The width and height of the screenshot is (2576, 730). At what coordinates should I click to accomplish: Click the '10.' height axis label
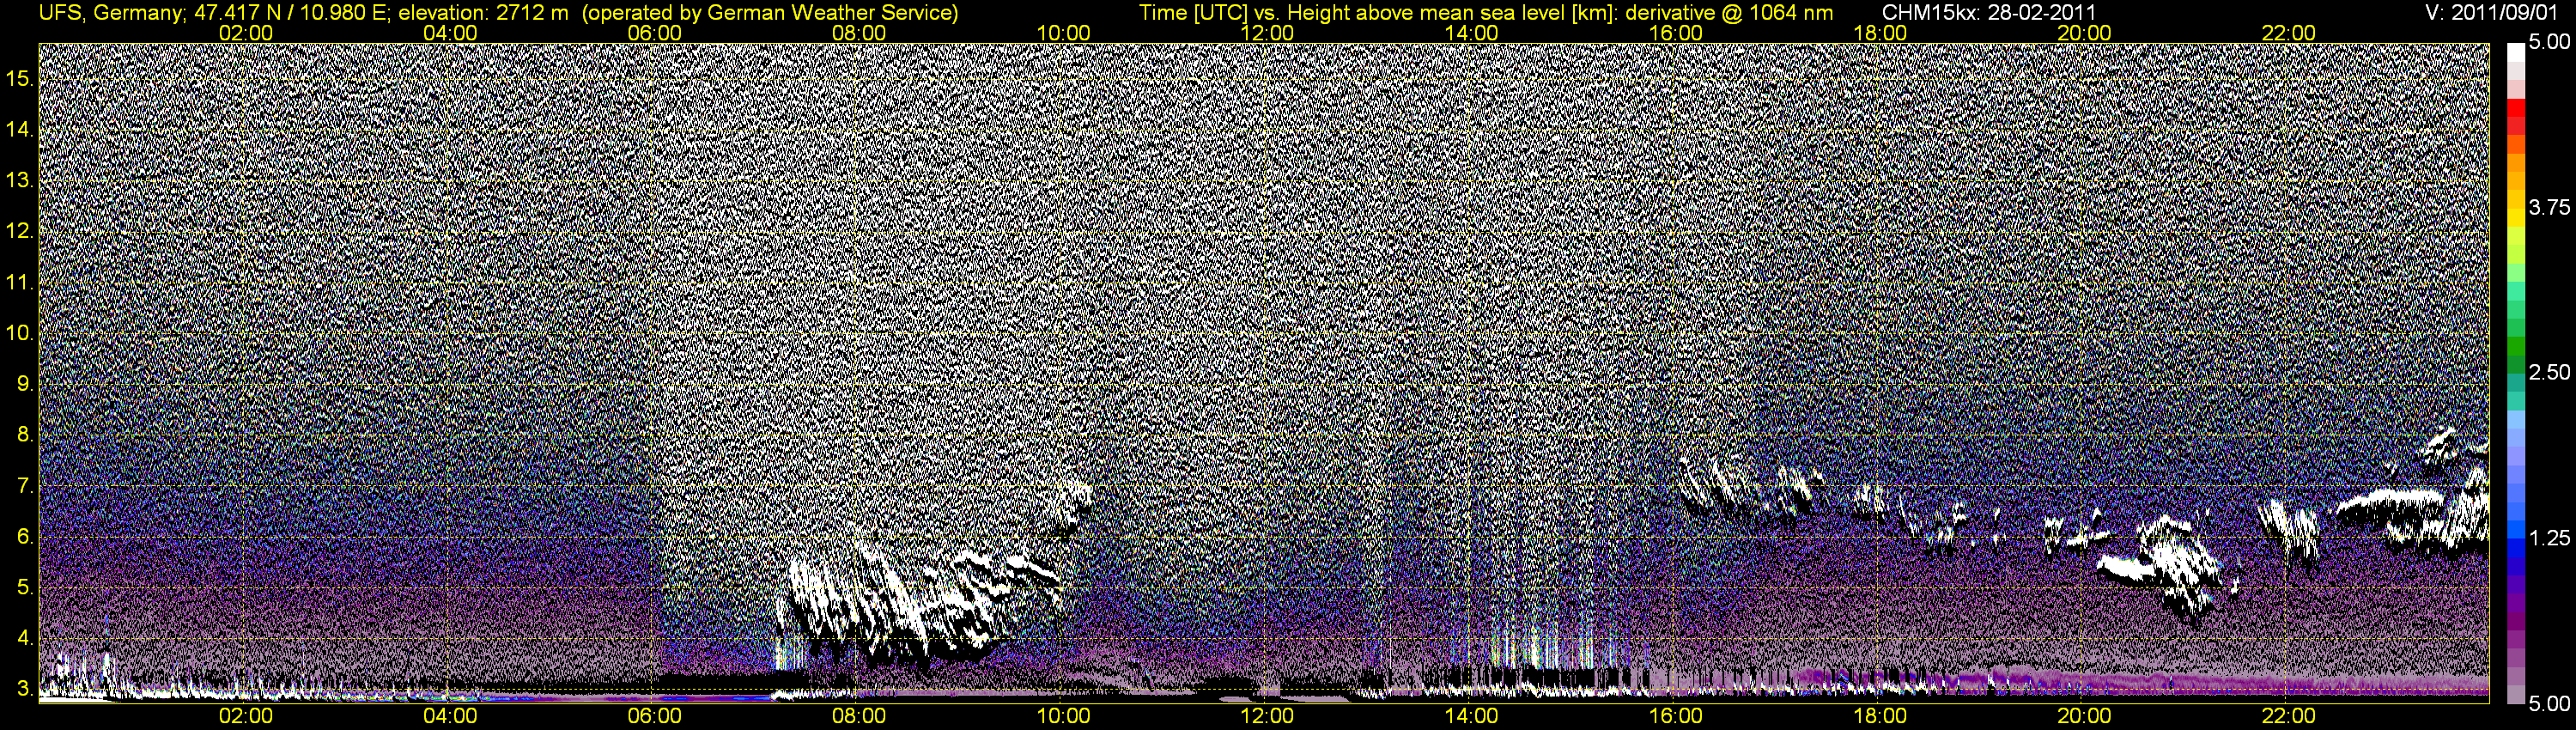(x=20, y=333)
